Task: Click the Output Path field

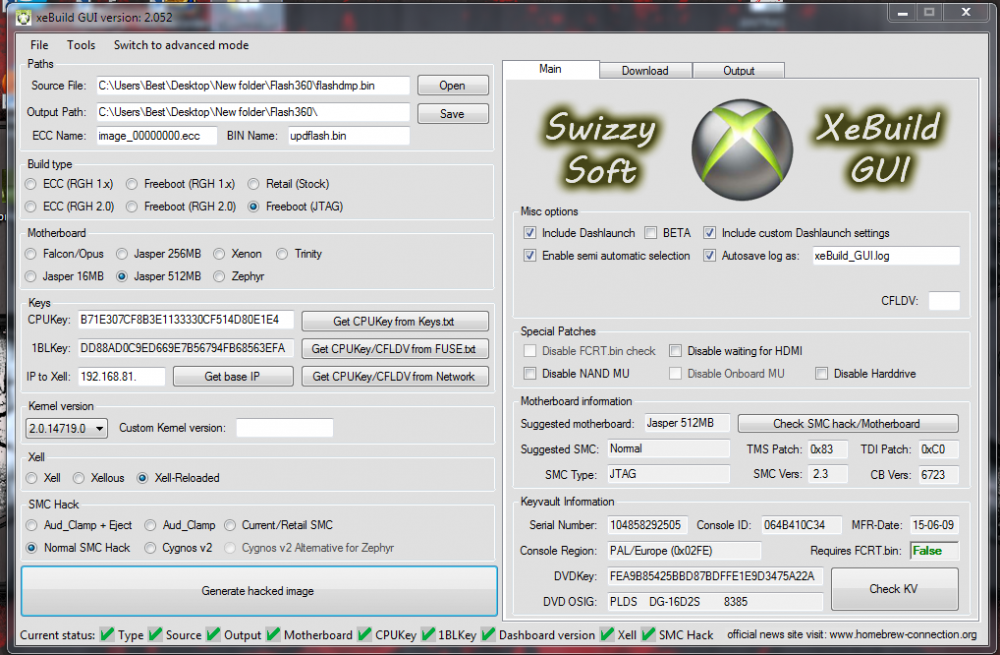Action: (253, 112)
